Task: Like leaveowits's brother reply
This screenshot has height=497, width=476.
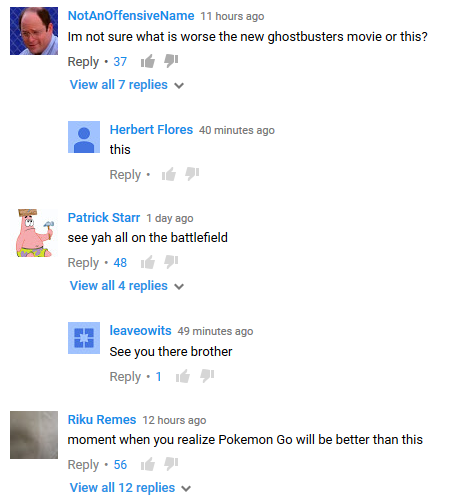Action: click(x=183, y=376)
